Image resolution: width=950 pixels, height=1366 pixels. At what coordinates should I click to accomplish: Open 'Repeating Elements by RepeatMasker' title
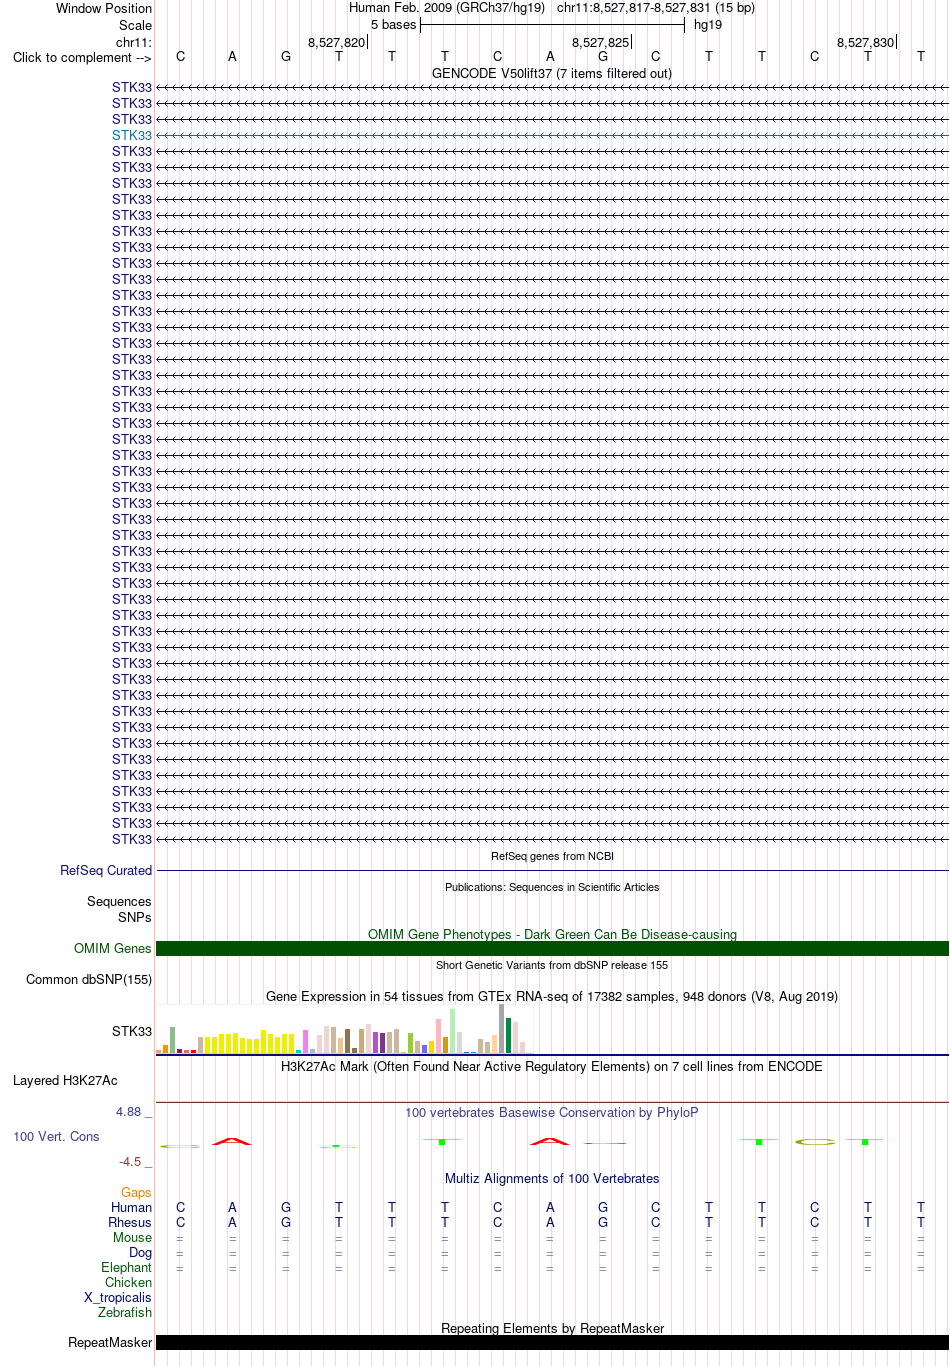tap(552, 1328)
